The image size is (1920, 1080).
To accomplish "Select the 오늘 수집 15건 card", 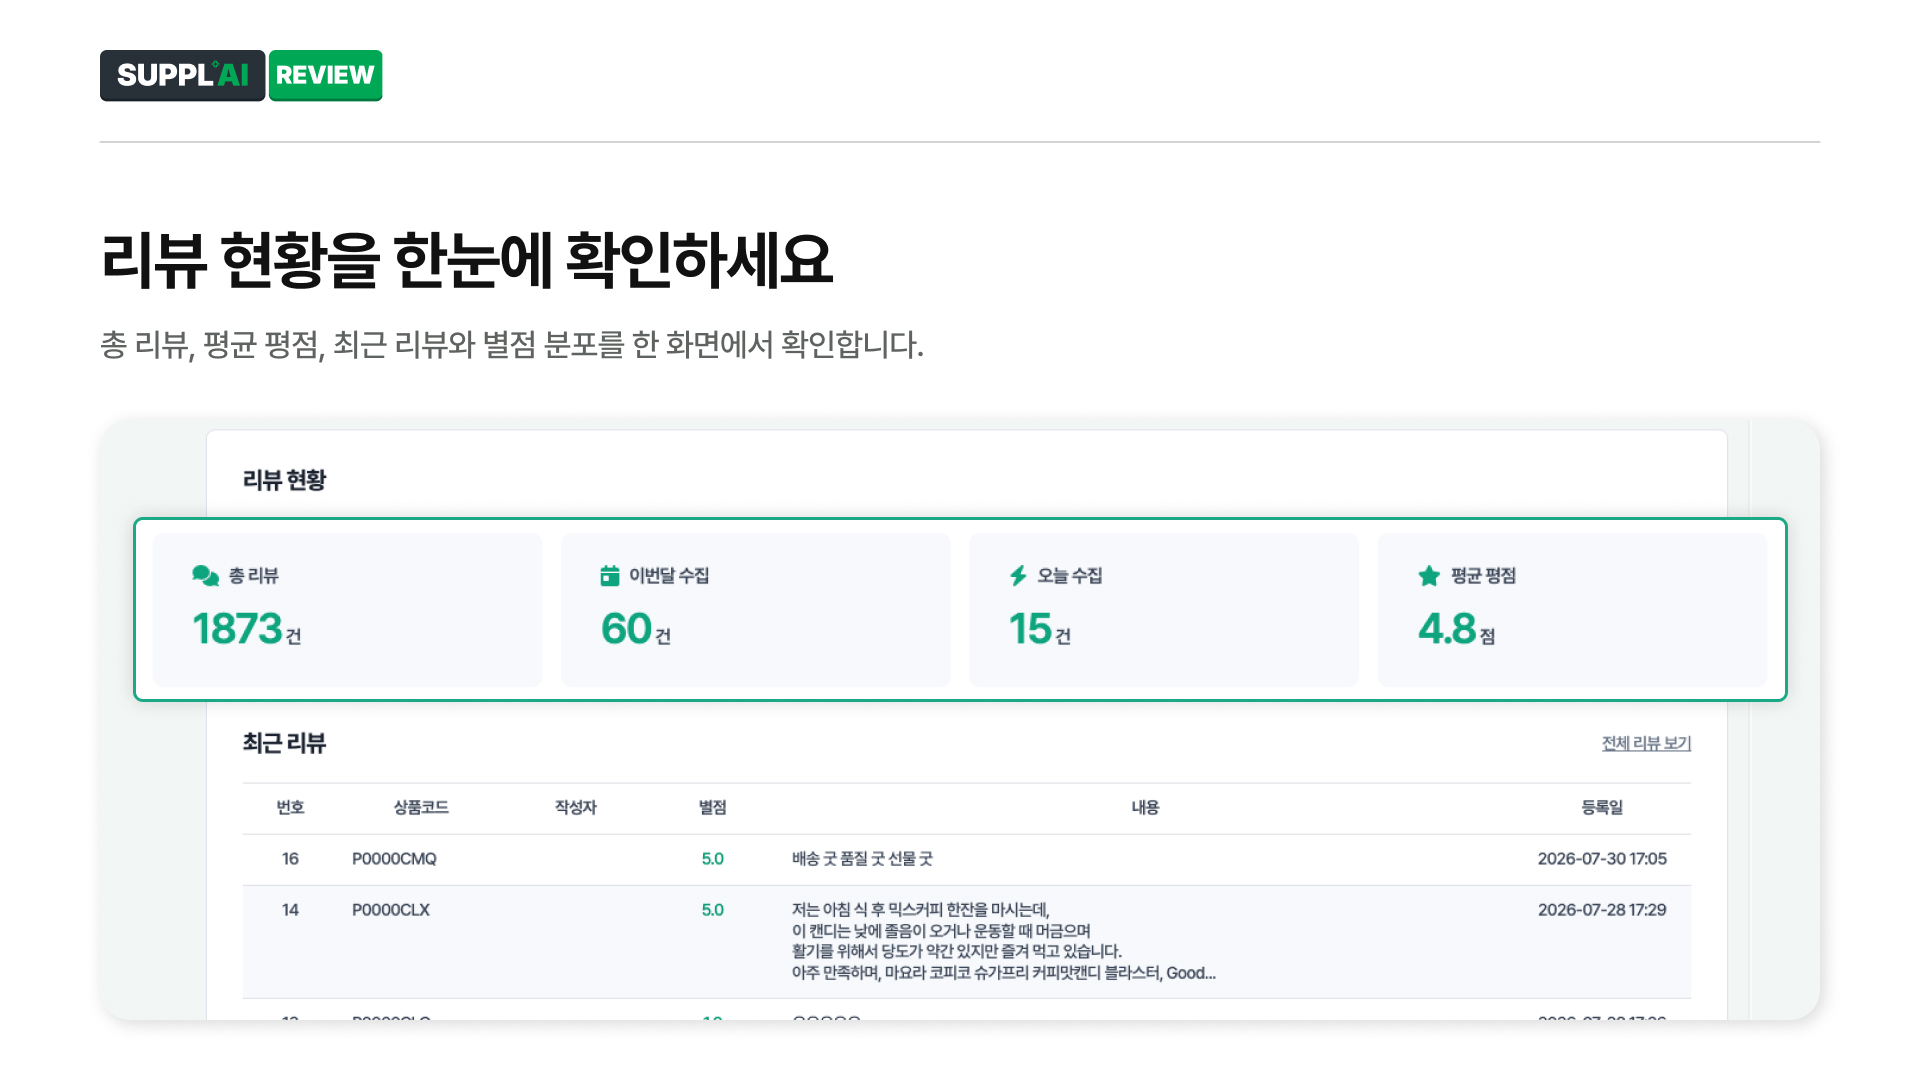I will click(1163, 609).
